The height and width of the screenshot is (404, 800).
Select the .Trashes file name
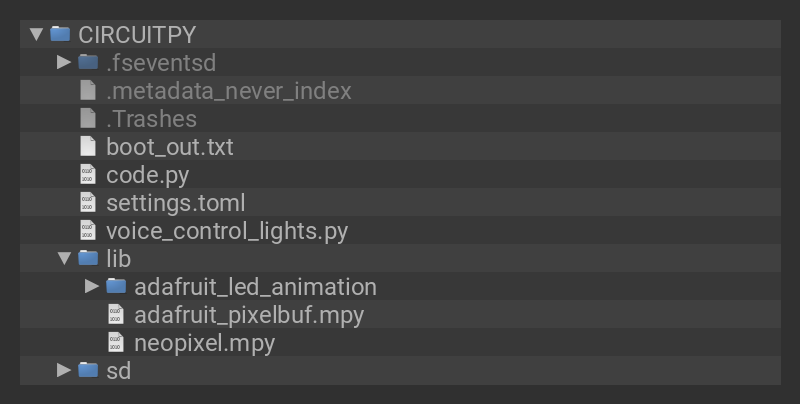pyautogui.click(x=151, y=119)
